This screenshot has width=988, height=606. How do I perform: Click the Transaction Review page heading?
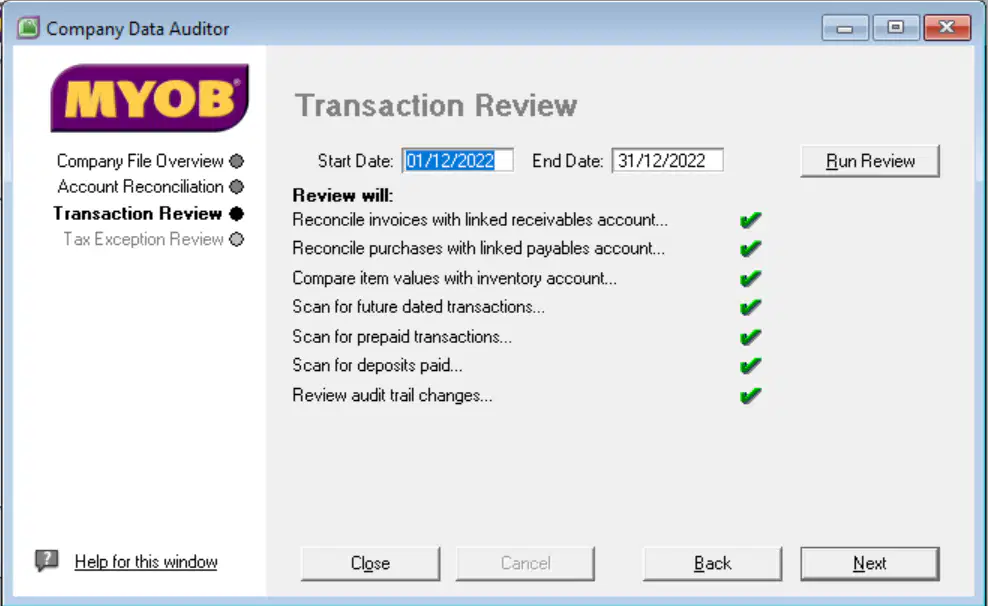pyautogui.click(x=436, y=105)
